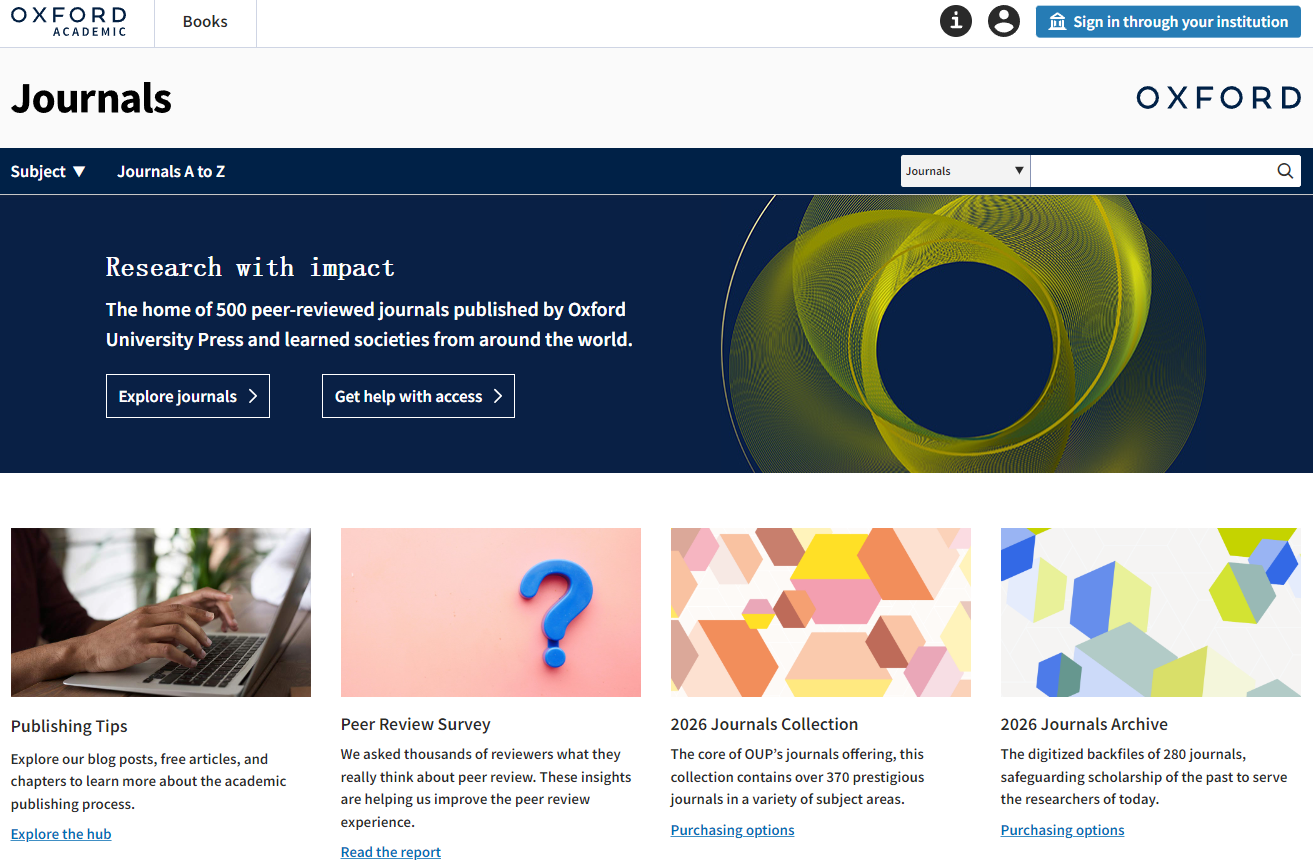This screenshot has height=864, width=1313.
Task: Click the Oxford wordmark logo beside Journals
Action: pyautogui.click(x=1218, y=98)
